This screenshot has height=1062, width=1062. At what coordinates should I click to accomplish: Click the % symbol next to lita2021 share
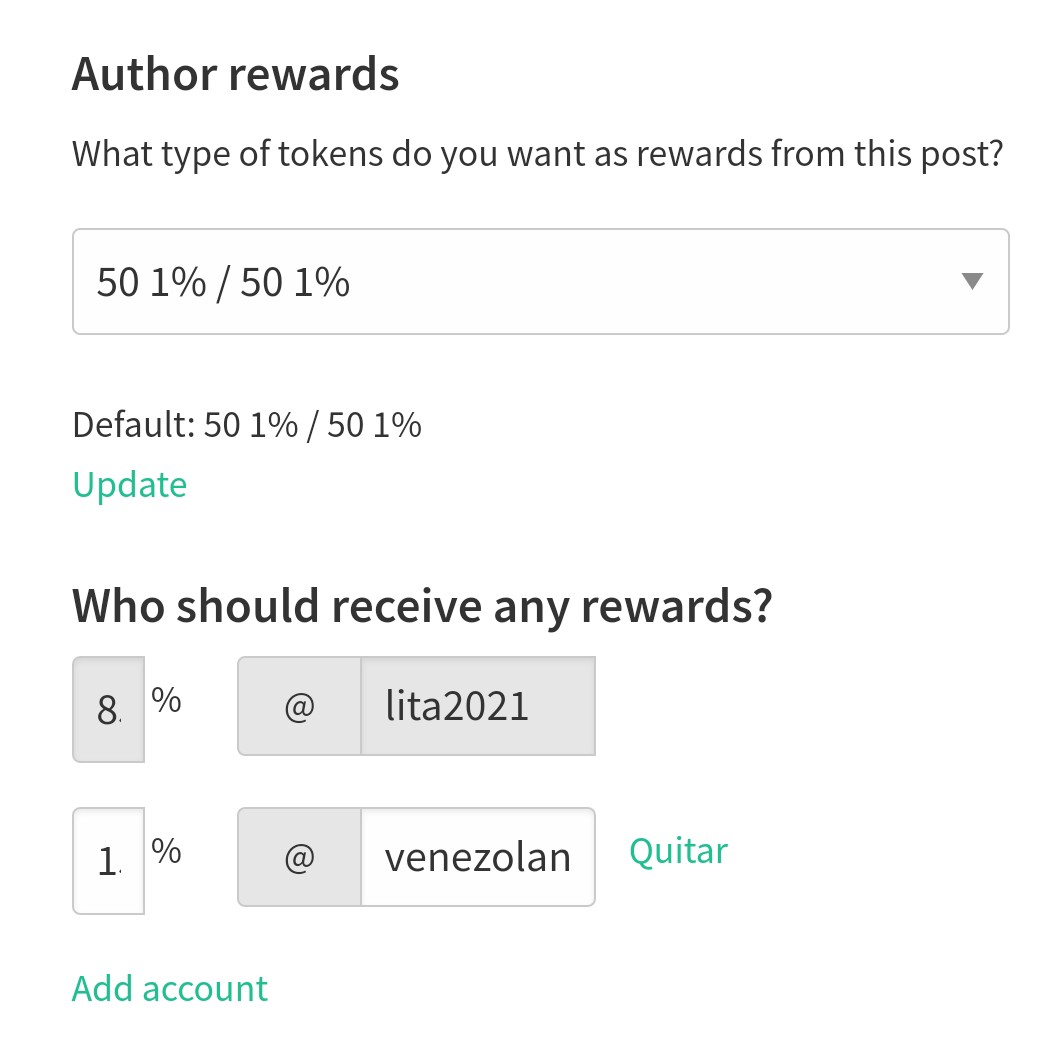(x=166, y=700)
